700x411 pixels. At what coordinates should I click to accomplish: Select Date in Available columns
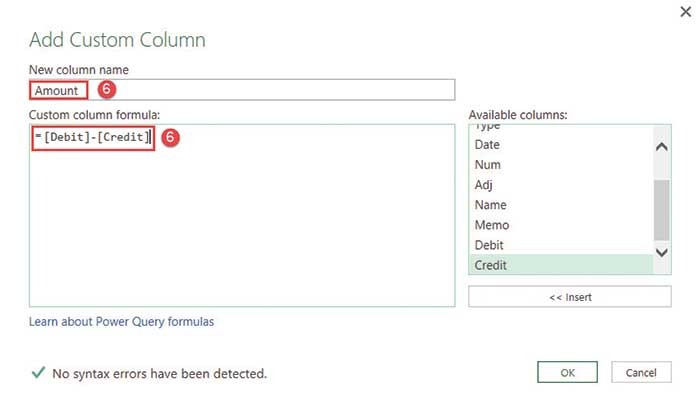coord(488,145)
